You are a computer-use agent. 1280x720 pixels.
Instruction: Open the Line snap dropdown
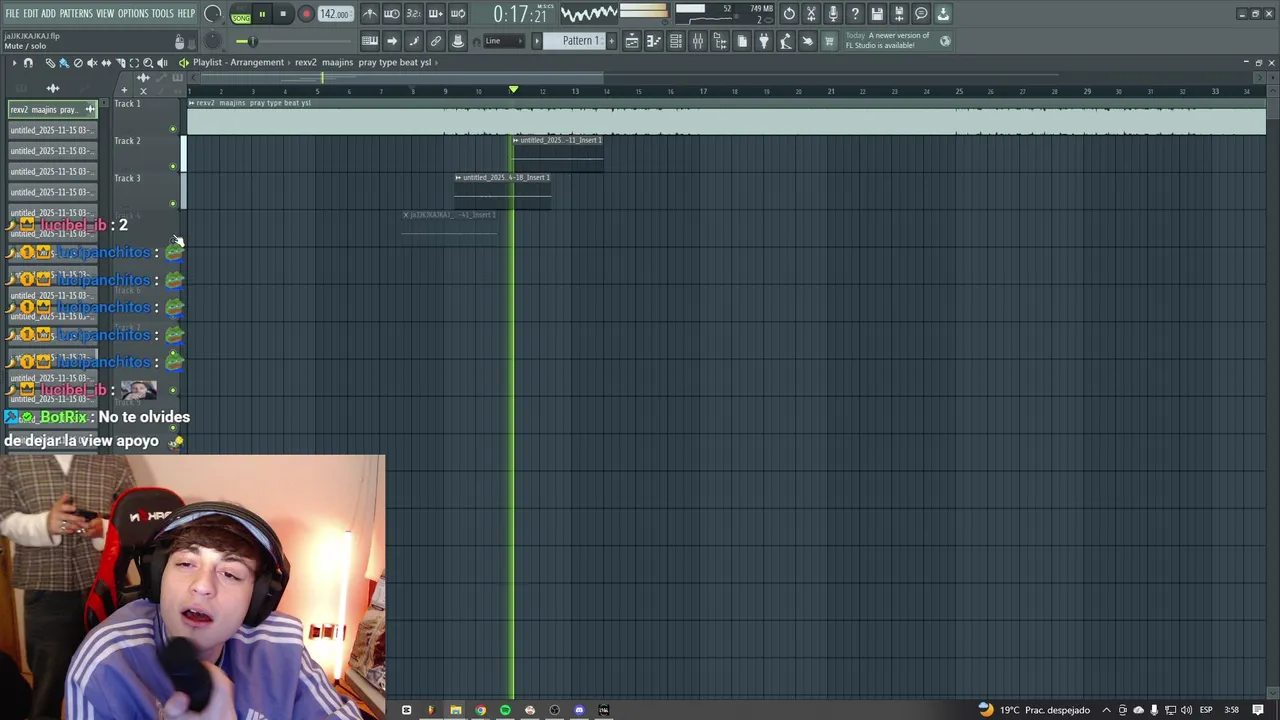pos(503,41)
